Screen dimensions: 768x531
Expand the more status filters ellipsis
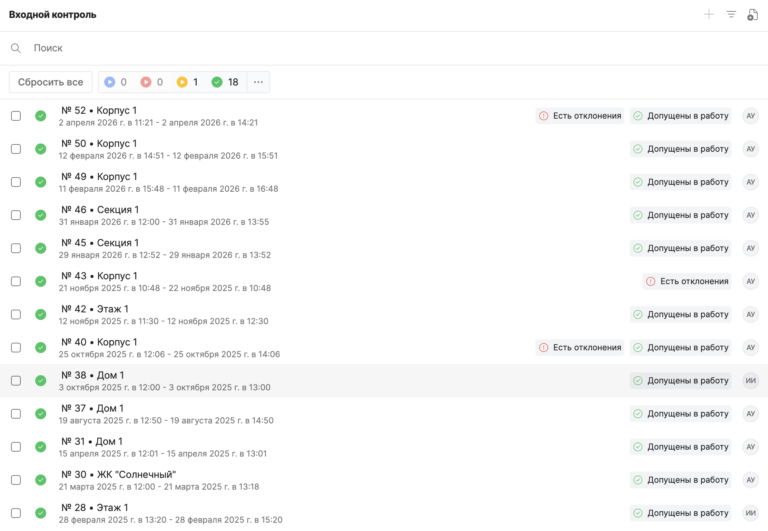pyautogui.click(x=258, y=82)
